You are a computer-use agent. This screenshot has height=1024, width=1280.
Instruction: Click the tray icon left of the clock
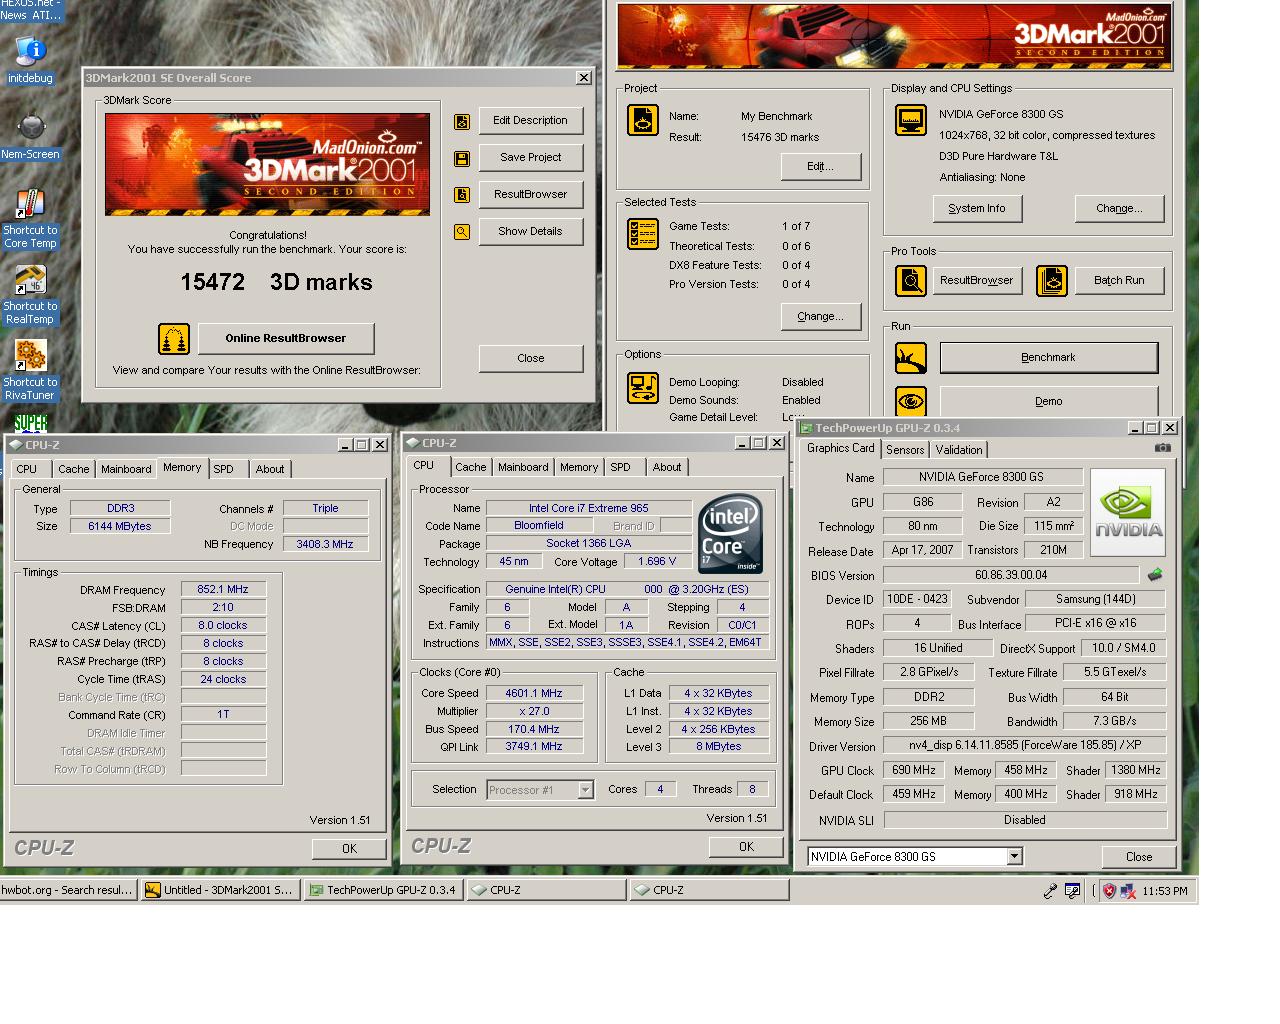click(1128, 891)
